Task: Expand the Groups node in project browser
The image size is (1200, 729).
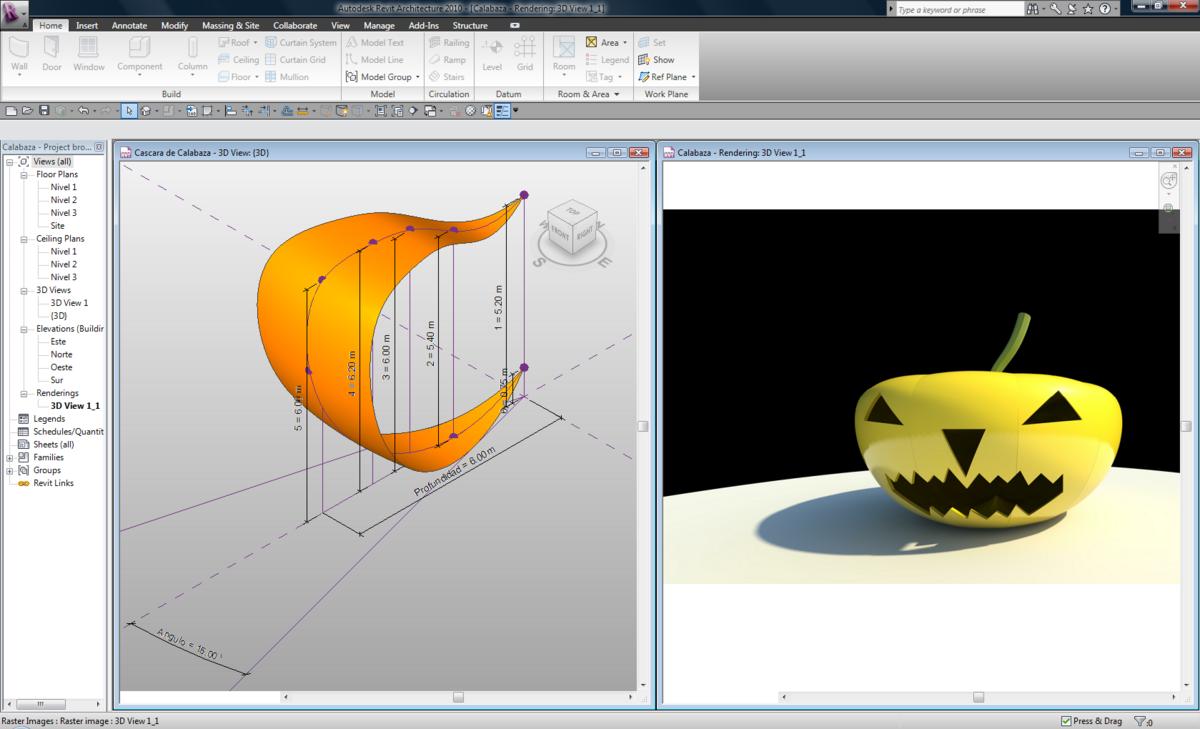Action: pos(10,470)
